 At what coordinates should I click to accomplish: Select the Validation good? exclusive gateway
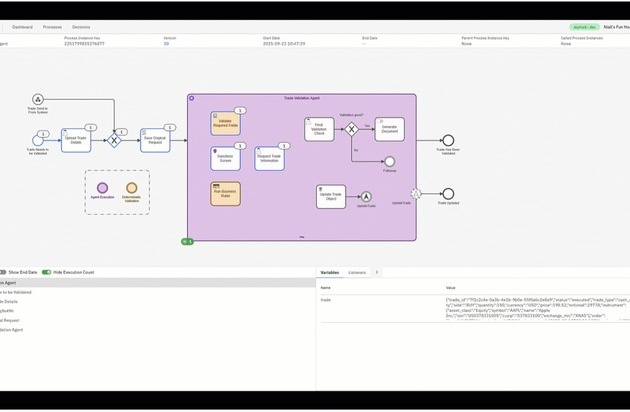[x=352, y=129]
